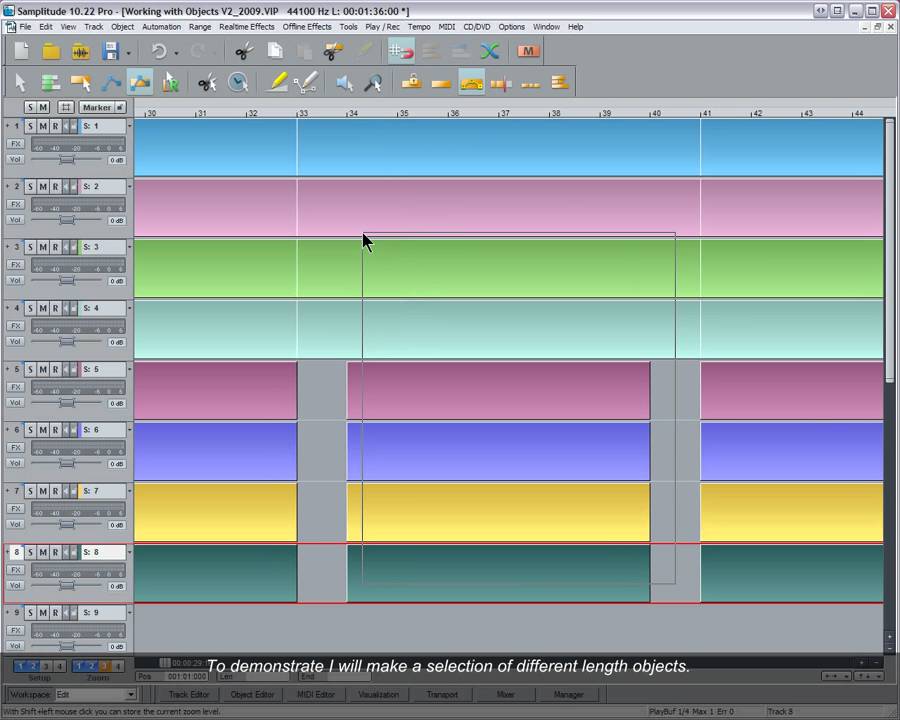The width and height of the screenshot is (900, 720).
Task: Open the Offline Effects menu
Action: pyautogui.click(x=307, y=26)
